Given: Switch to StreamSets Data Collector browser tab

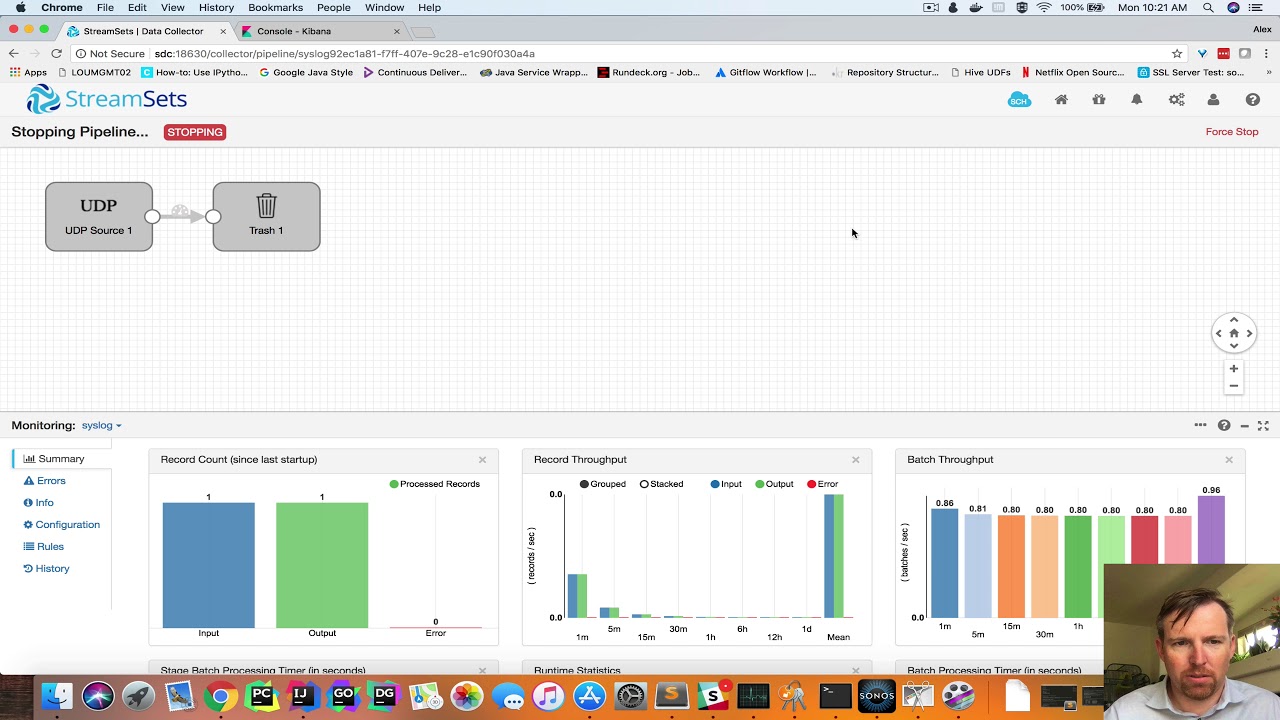Looking at the screenshot, I should (144, 31).
